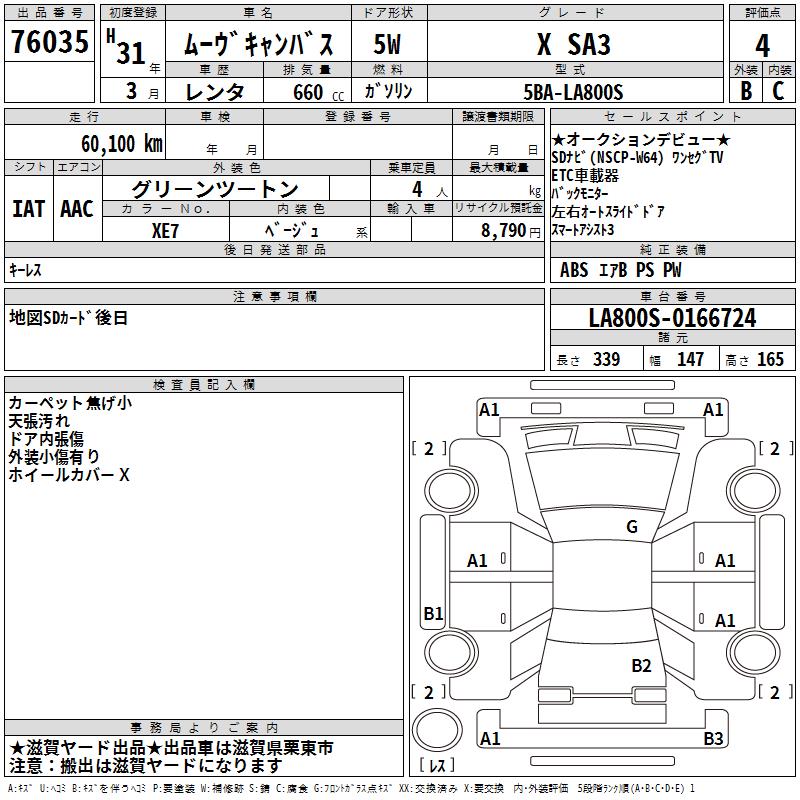
Task: Click the spare tire circle above レス
Action: [437, 731]
